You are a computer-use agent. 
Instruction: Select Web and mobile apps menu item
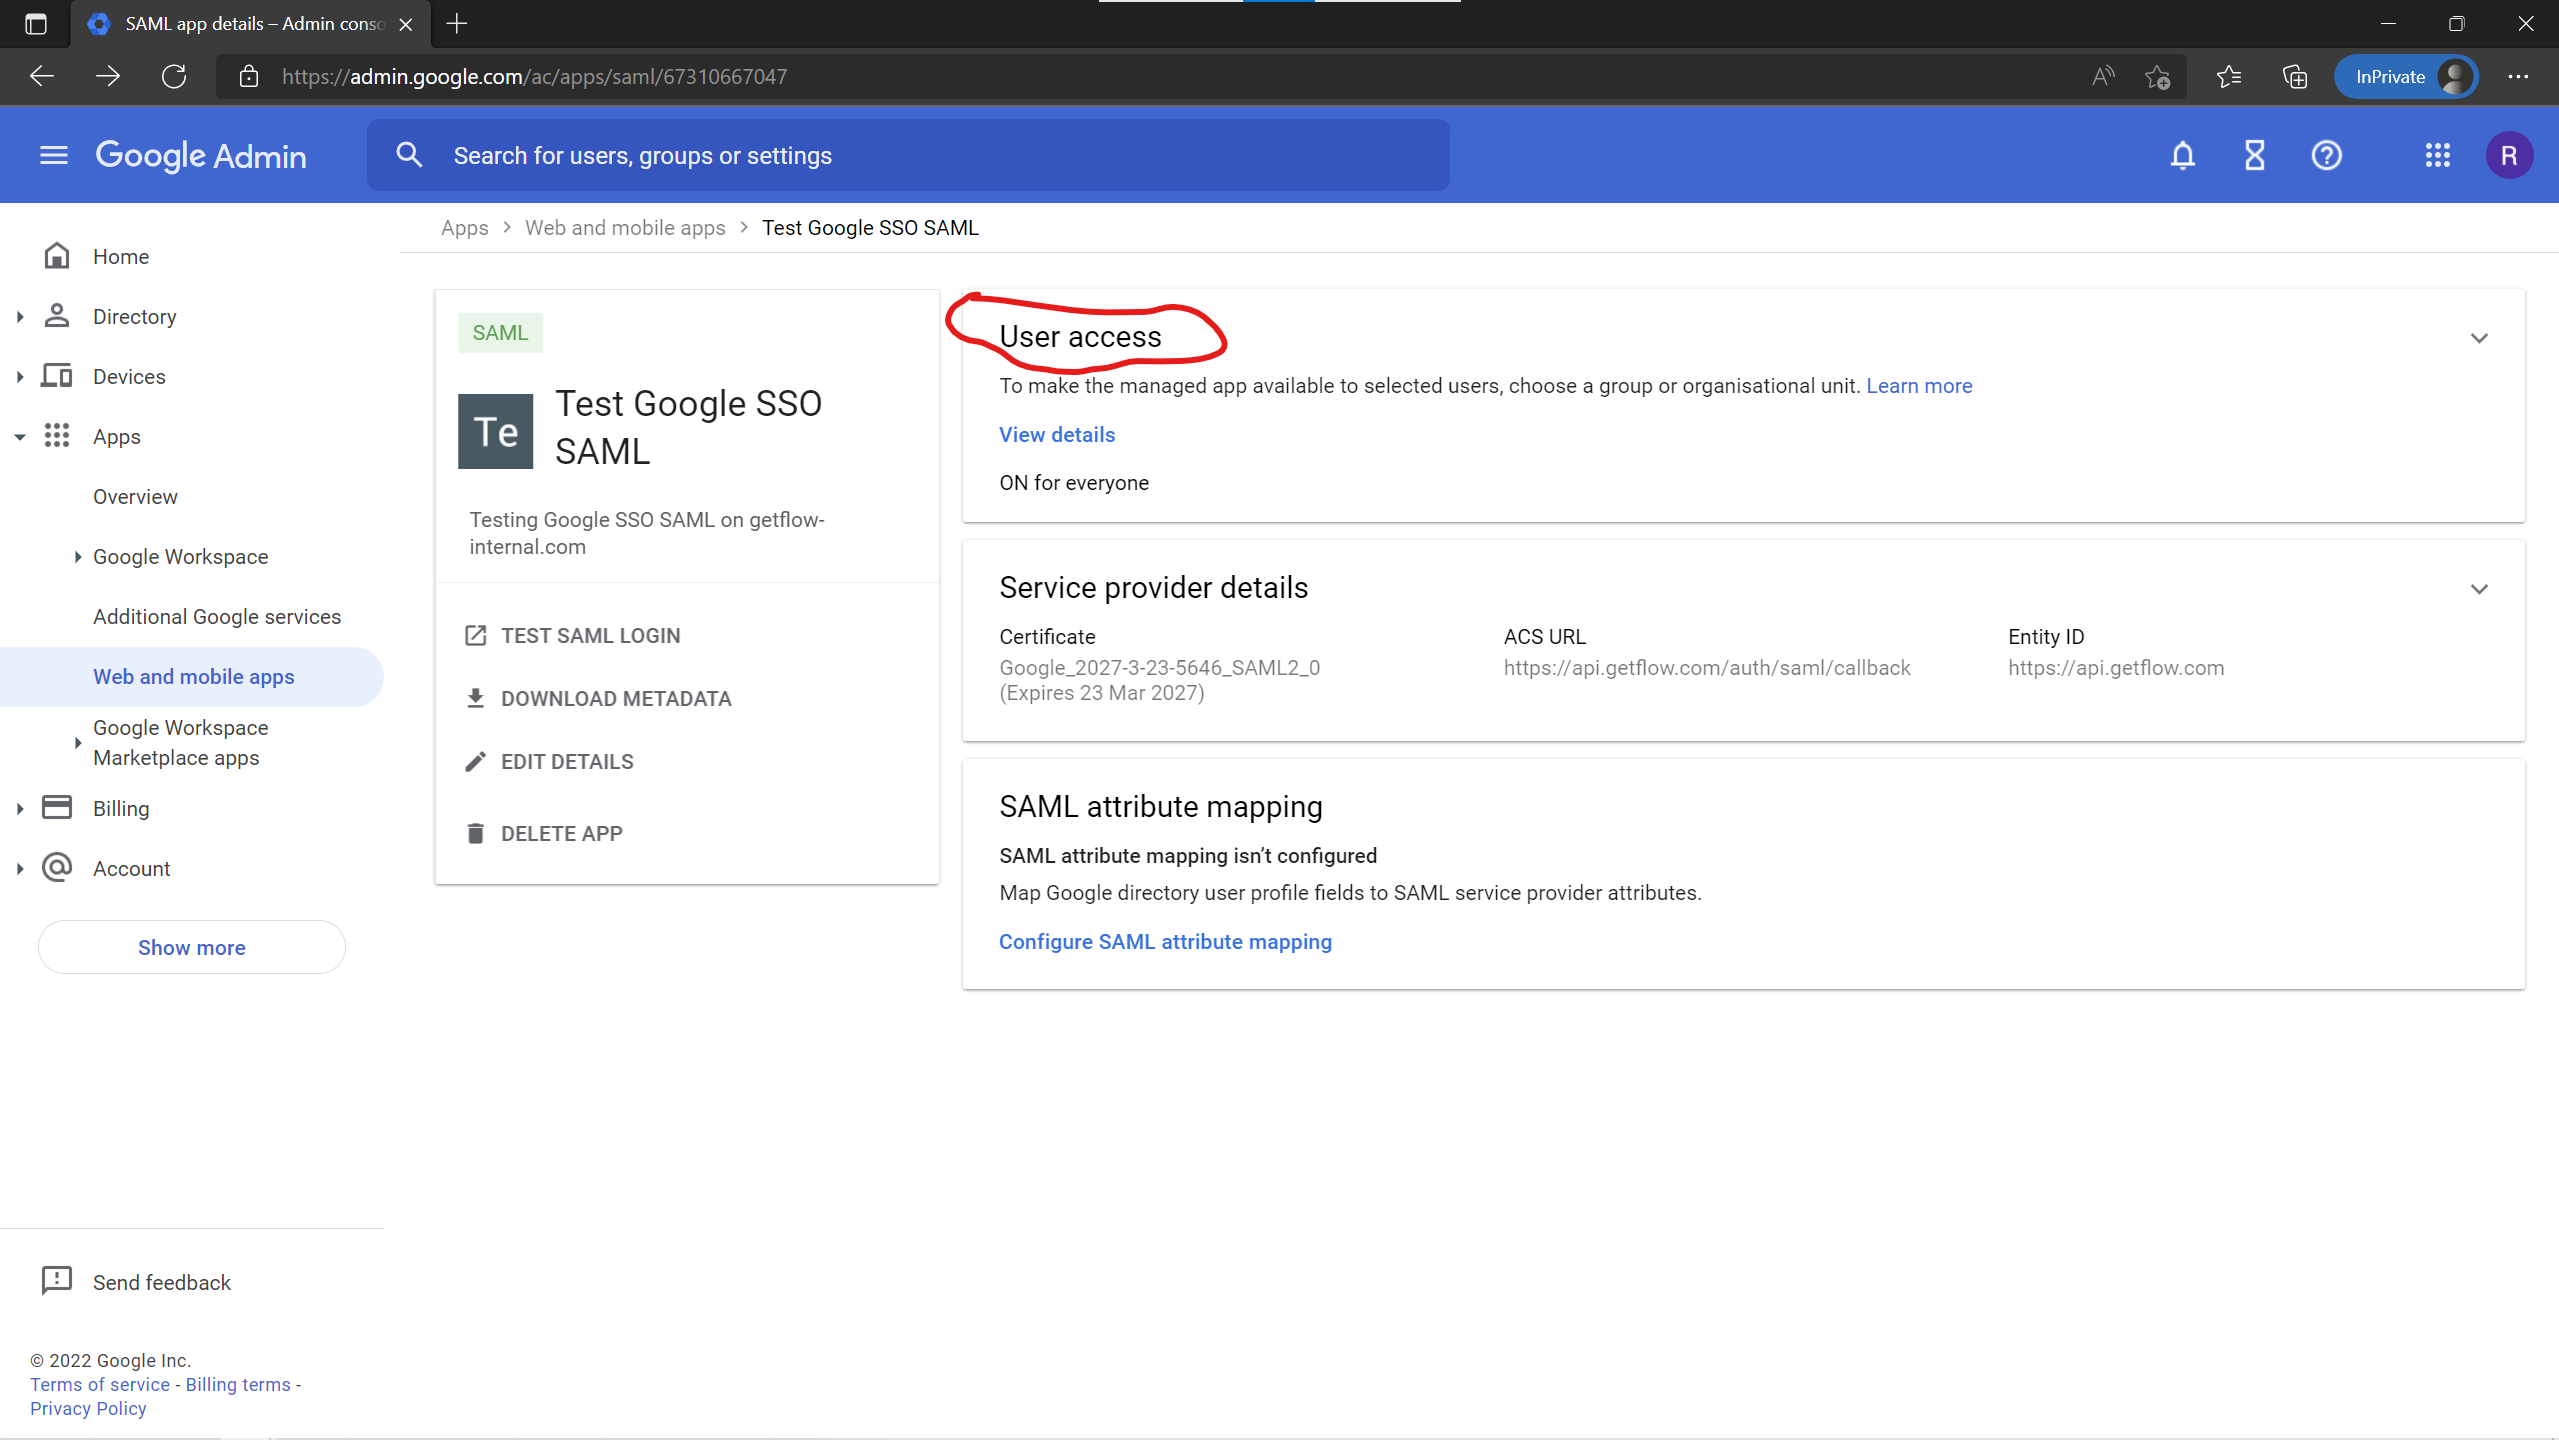[x=192, y=677]
